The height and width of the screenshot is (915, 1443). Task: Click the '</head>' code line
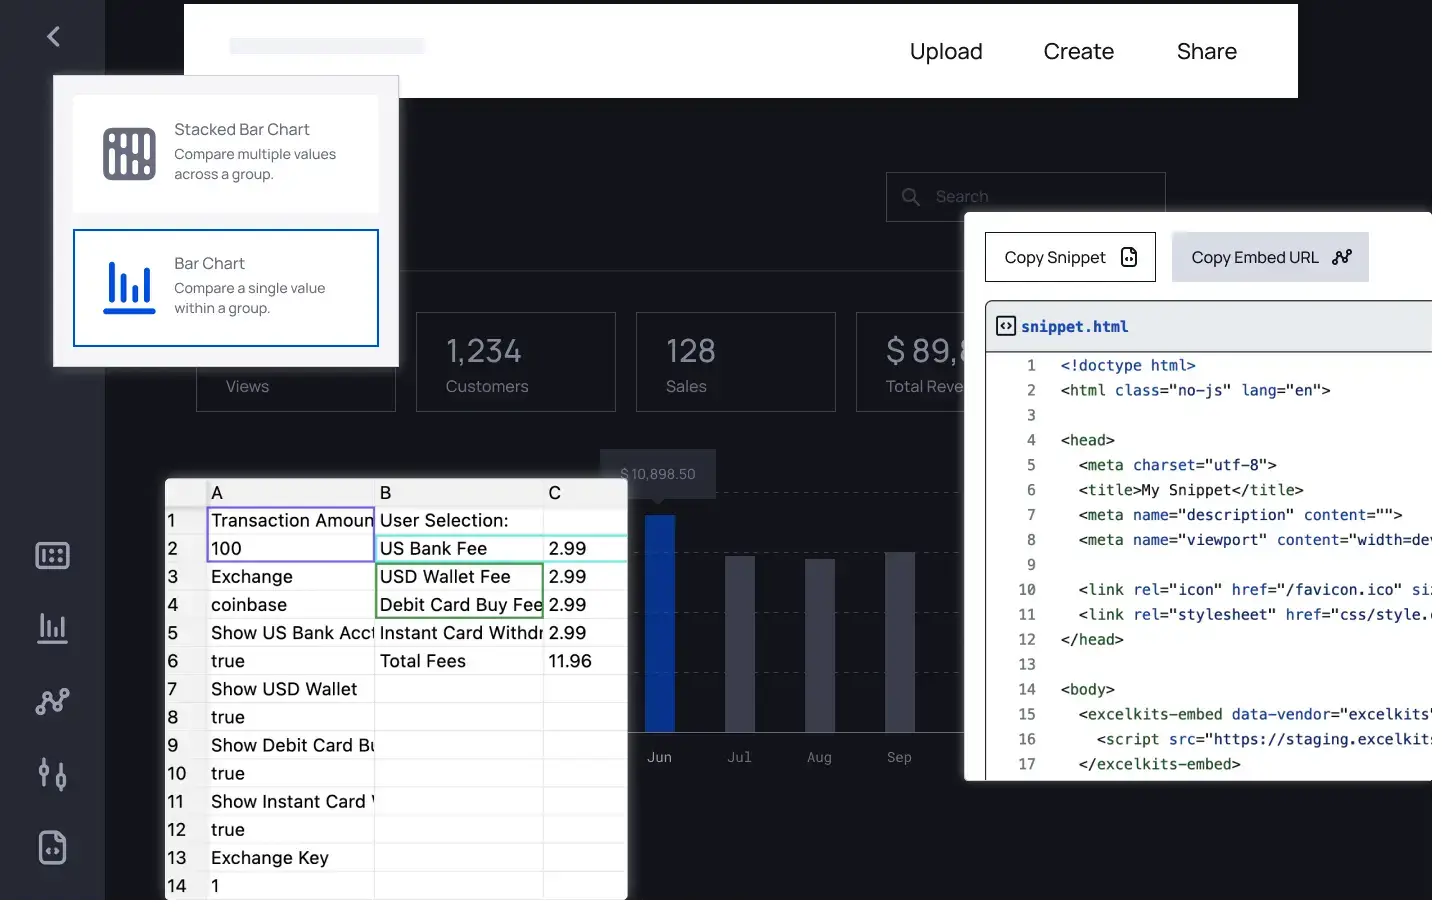[x=1092, y=639]
